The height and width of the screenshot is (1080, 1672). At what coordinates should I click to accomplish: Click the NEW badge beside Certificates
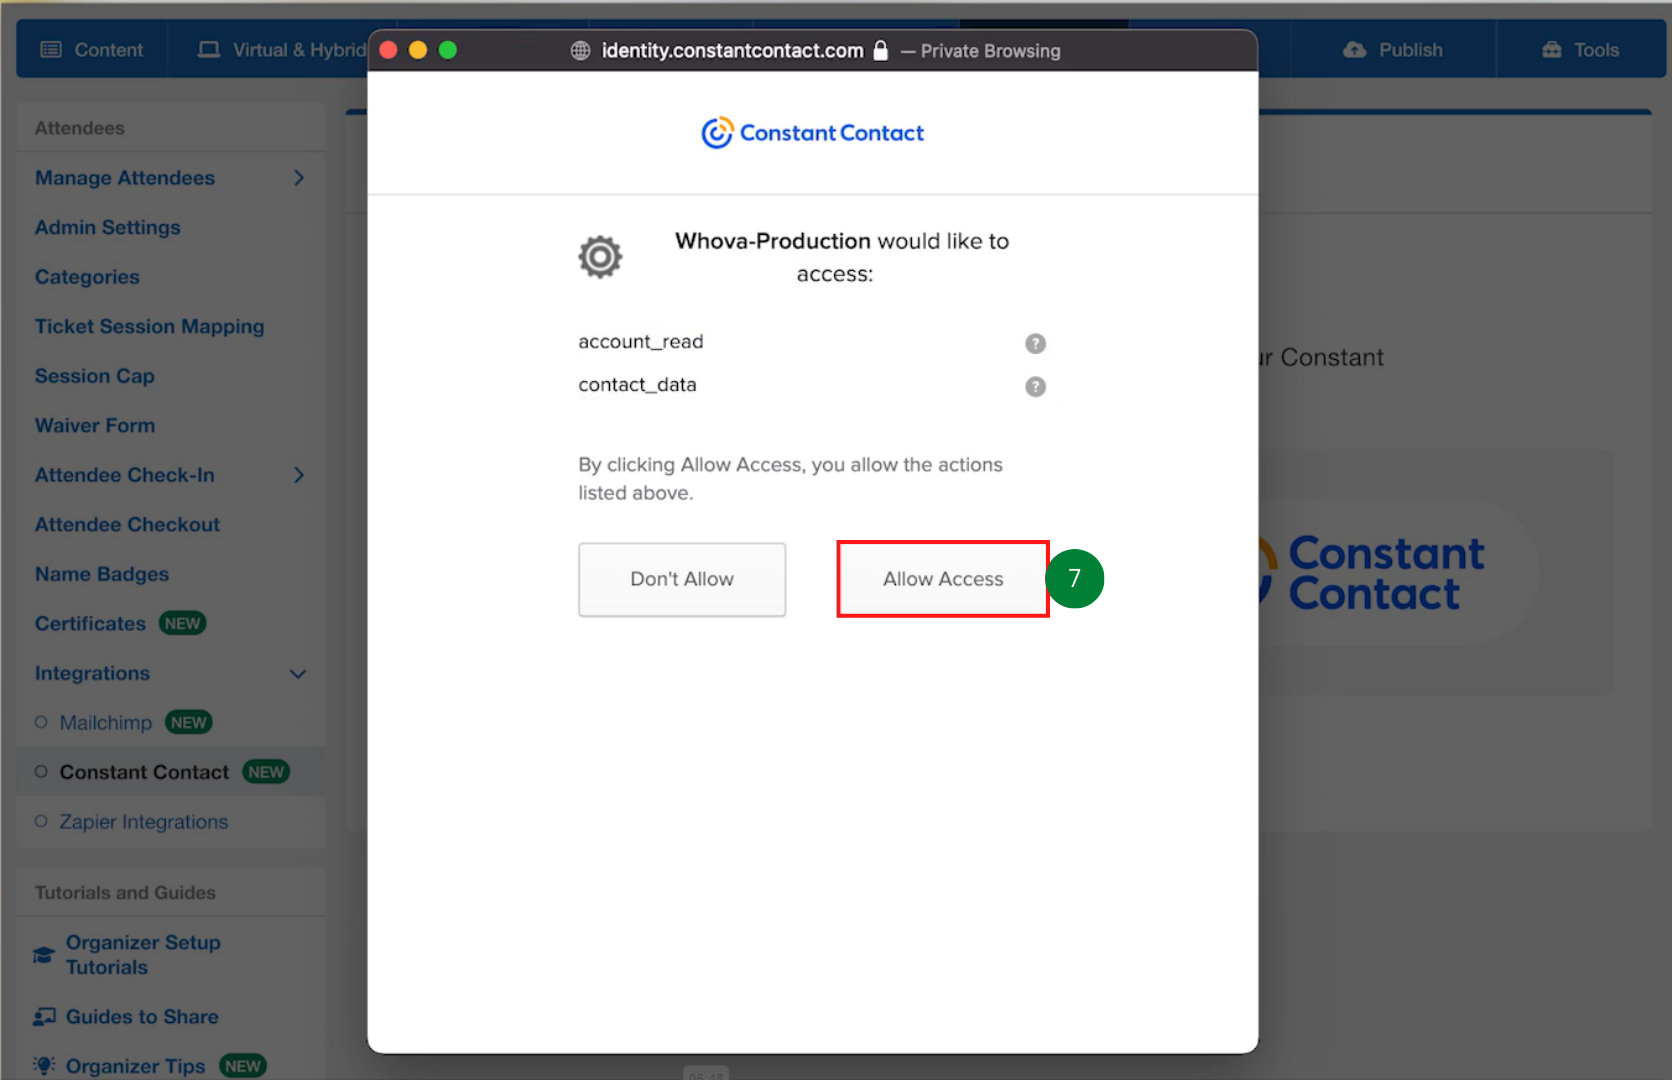182,623
